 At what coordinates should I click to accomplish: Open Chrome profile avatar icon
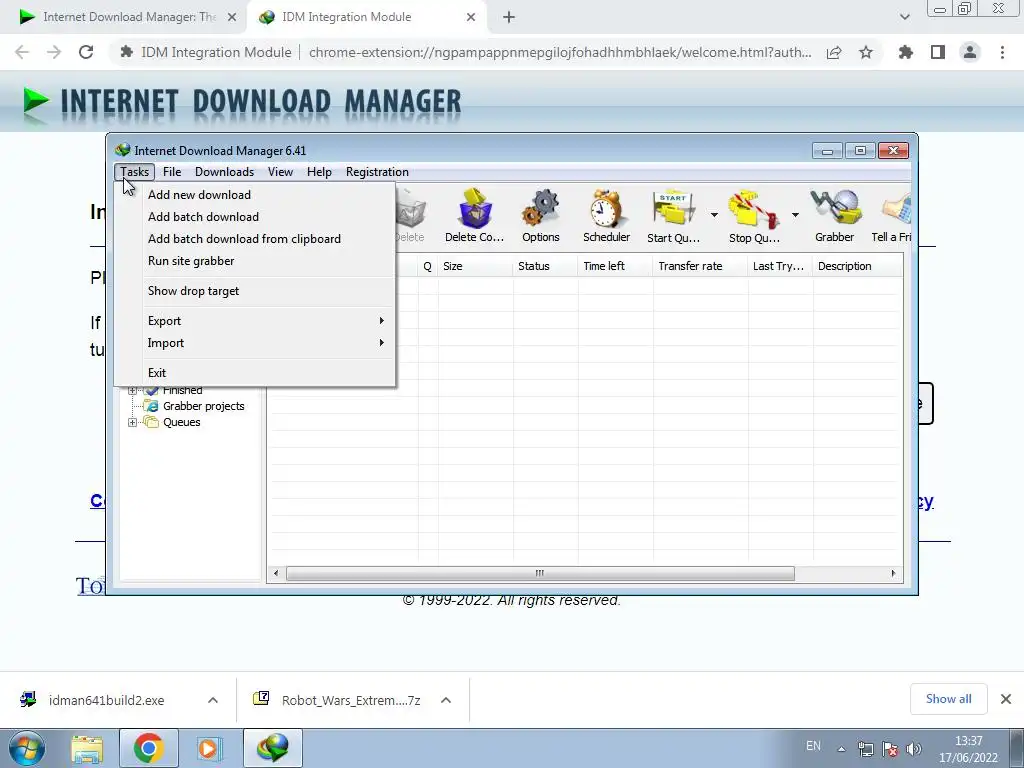[970, 52]
